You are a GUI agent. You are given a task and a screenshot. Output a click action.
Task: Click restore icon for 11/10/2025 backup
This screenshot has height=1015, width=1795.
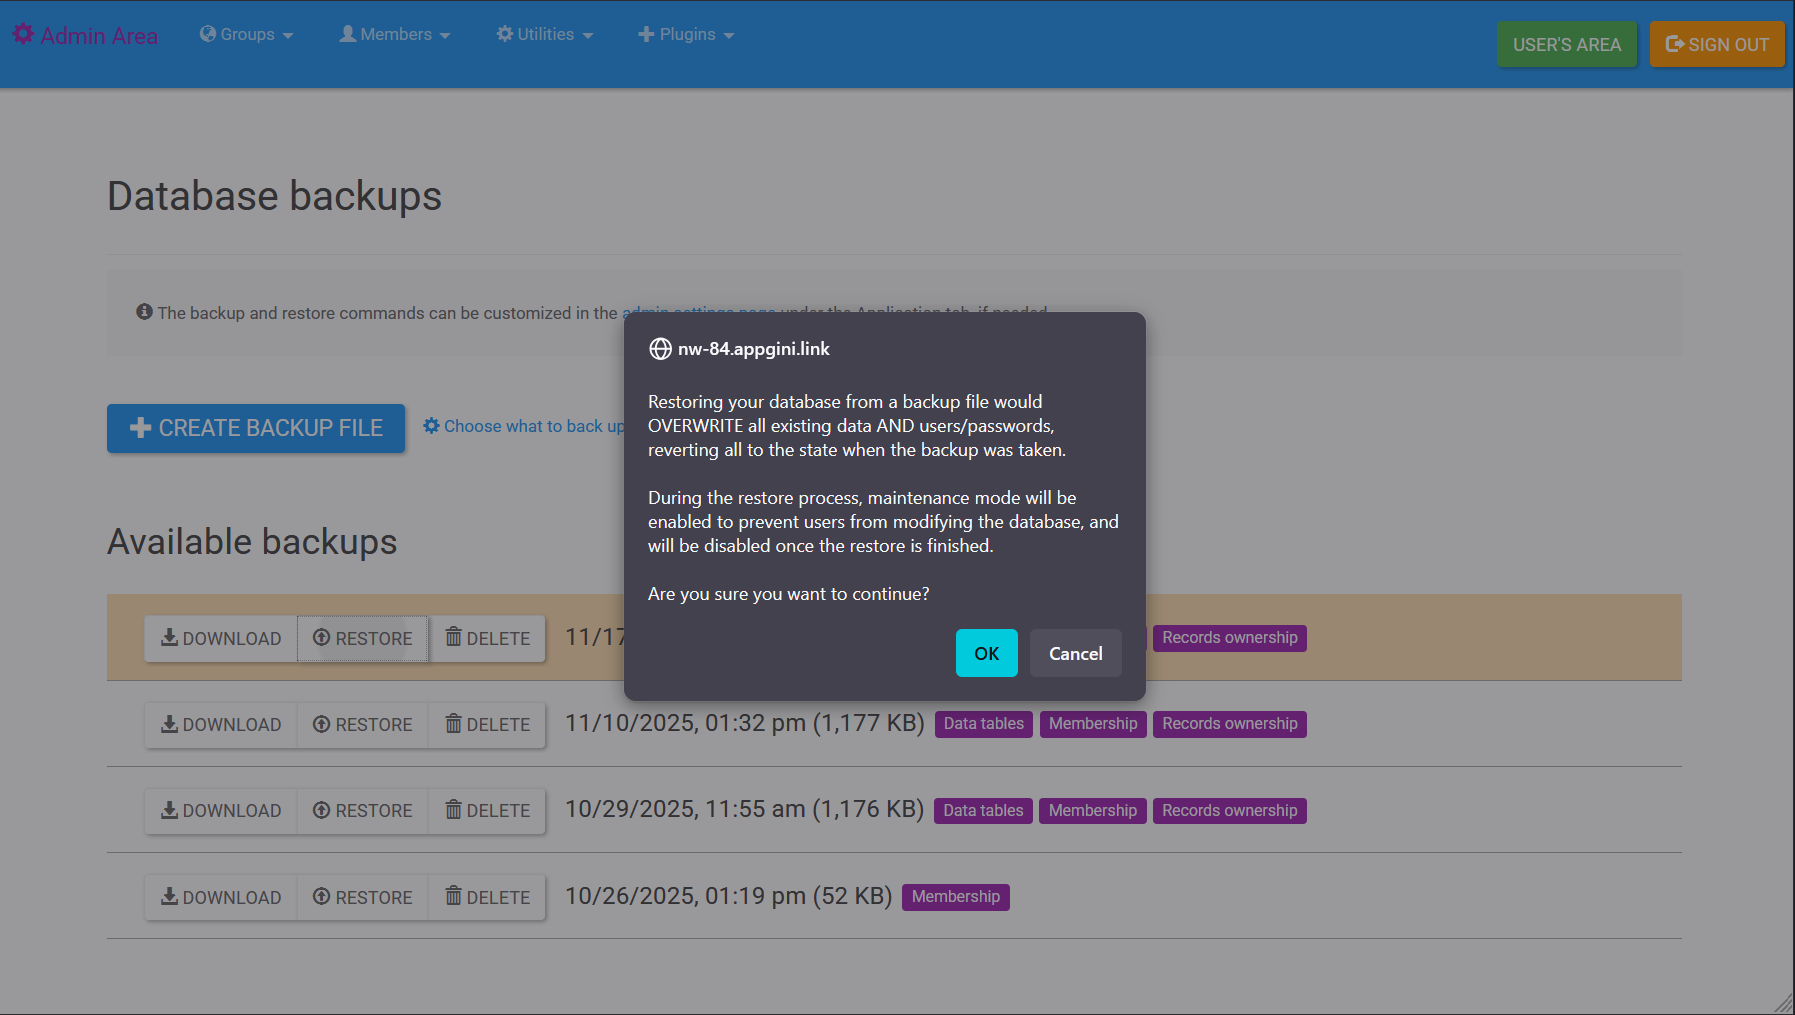(322, 724)
